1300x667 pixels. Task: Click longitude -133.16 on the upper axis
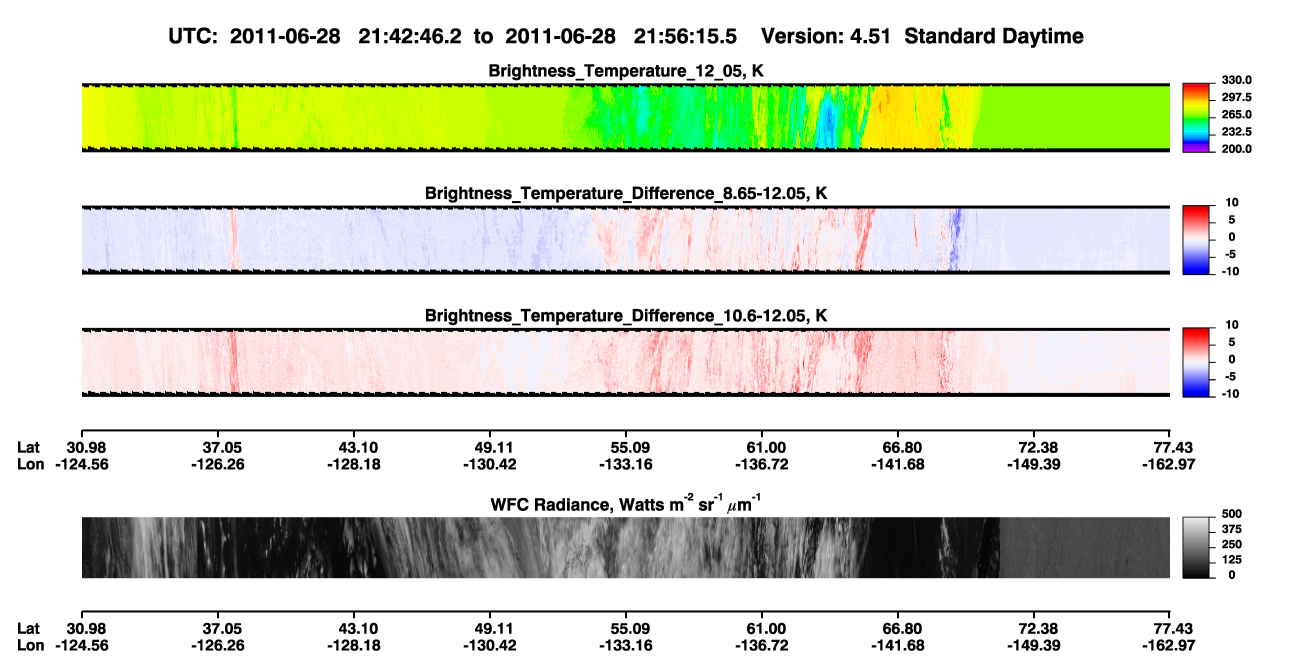[625, 464]
